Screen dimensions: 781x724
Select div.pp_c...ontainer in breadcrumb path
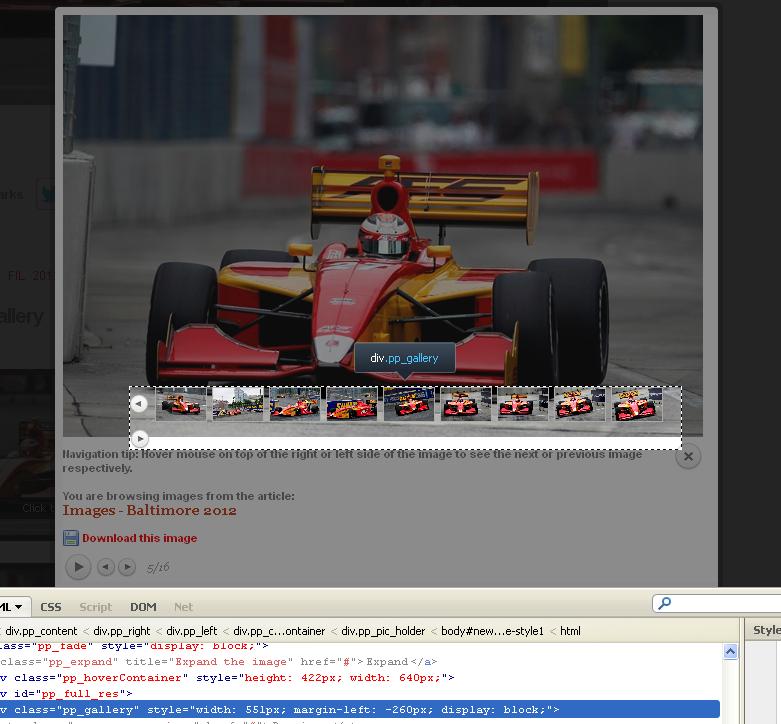(x=279, y=631)
